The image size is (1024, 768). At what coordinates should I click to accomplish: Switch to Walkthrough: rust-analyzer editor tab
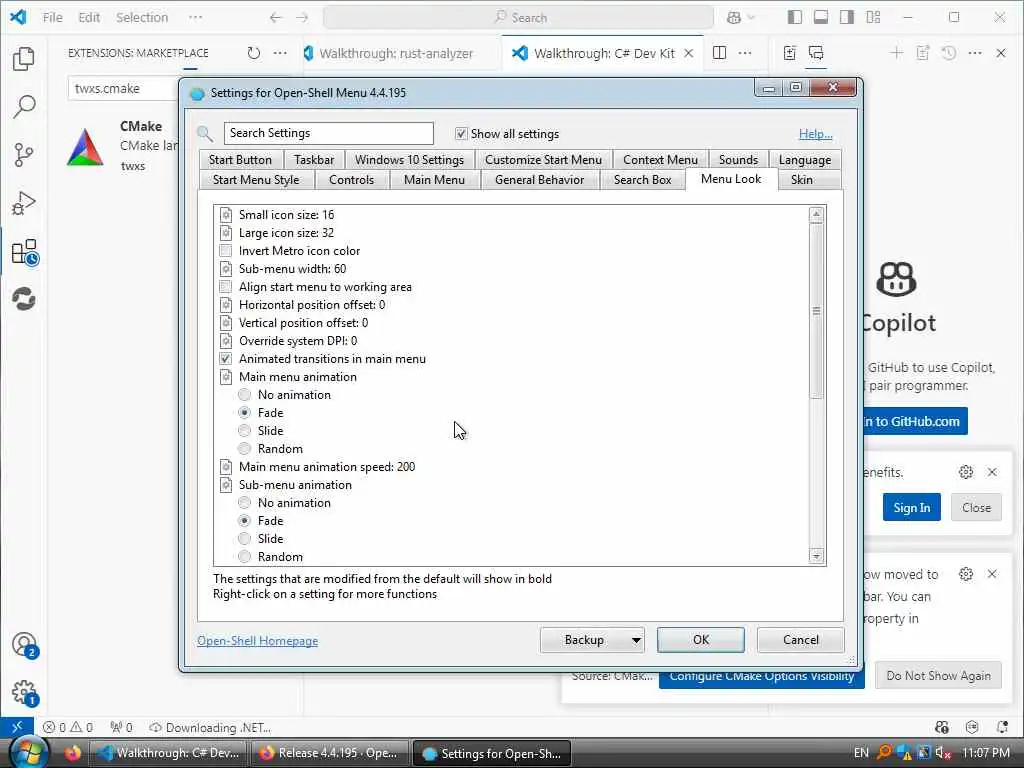click(396, 54)
